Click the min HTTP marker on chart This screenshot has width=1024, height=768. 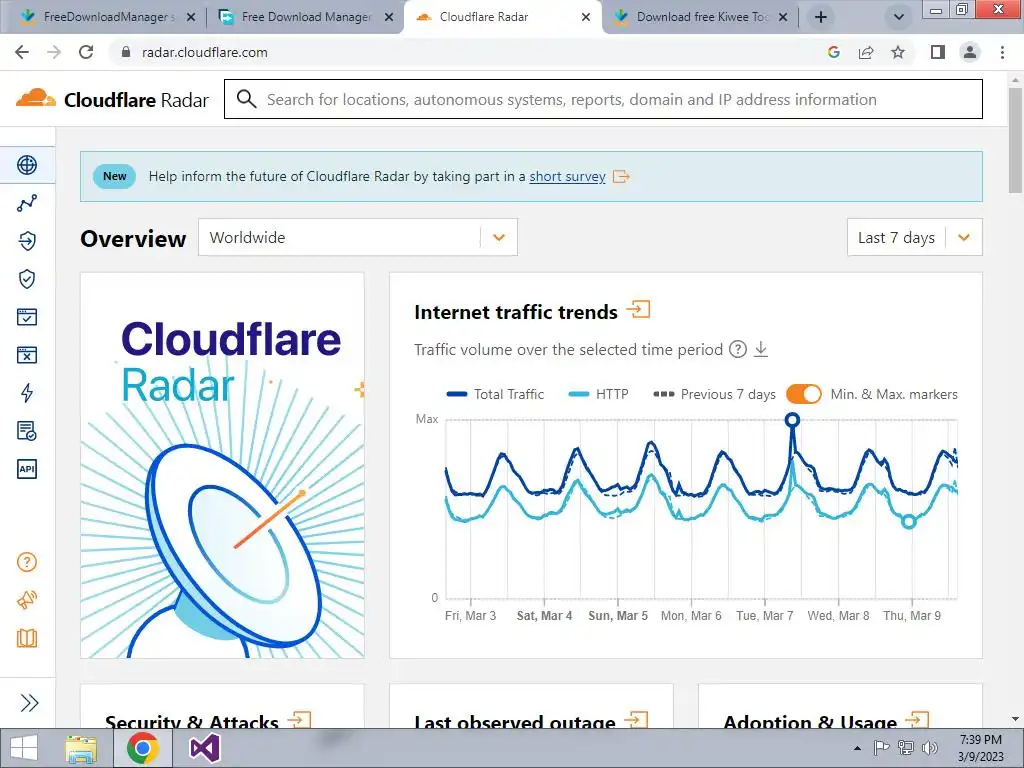pos(908,521)
